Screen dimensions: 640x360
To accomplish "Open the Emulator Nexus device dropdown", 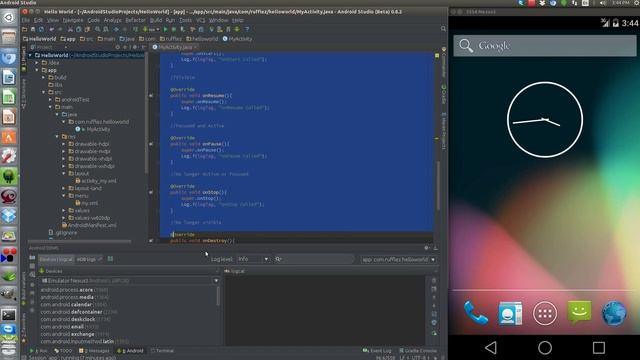I will click(129, 281).
